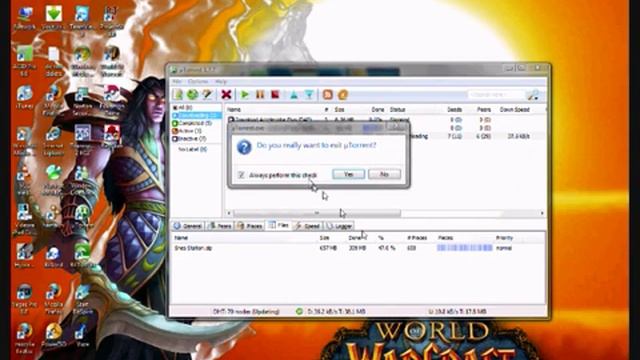The height and width of the screenshot is (360, 640).
Task: Click the DHT nodes status bar entry
Action: (246, 311)
